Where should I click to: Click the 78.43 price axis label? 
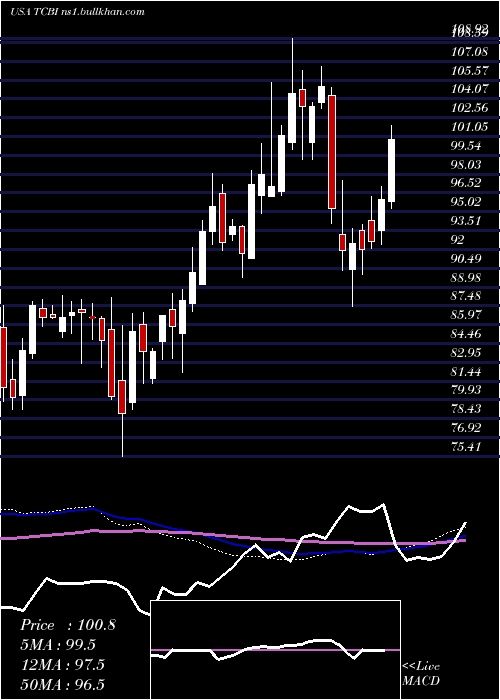pos(467,409)
